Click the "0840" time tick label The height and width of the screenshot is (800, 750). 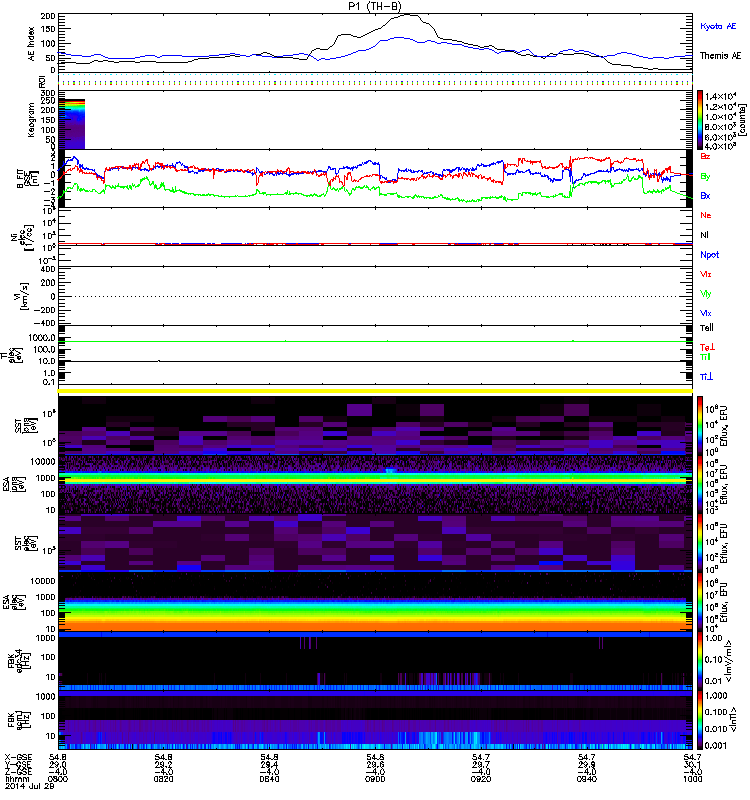pyautogui.click(x=269, y=779)
